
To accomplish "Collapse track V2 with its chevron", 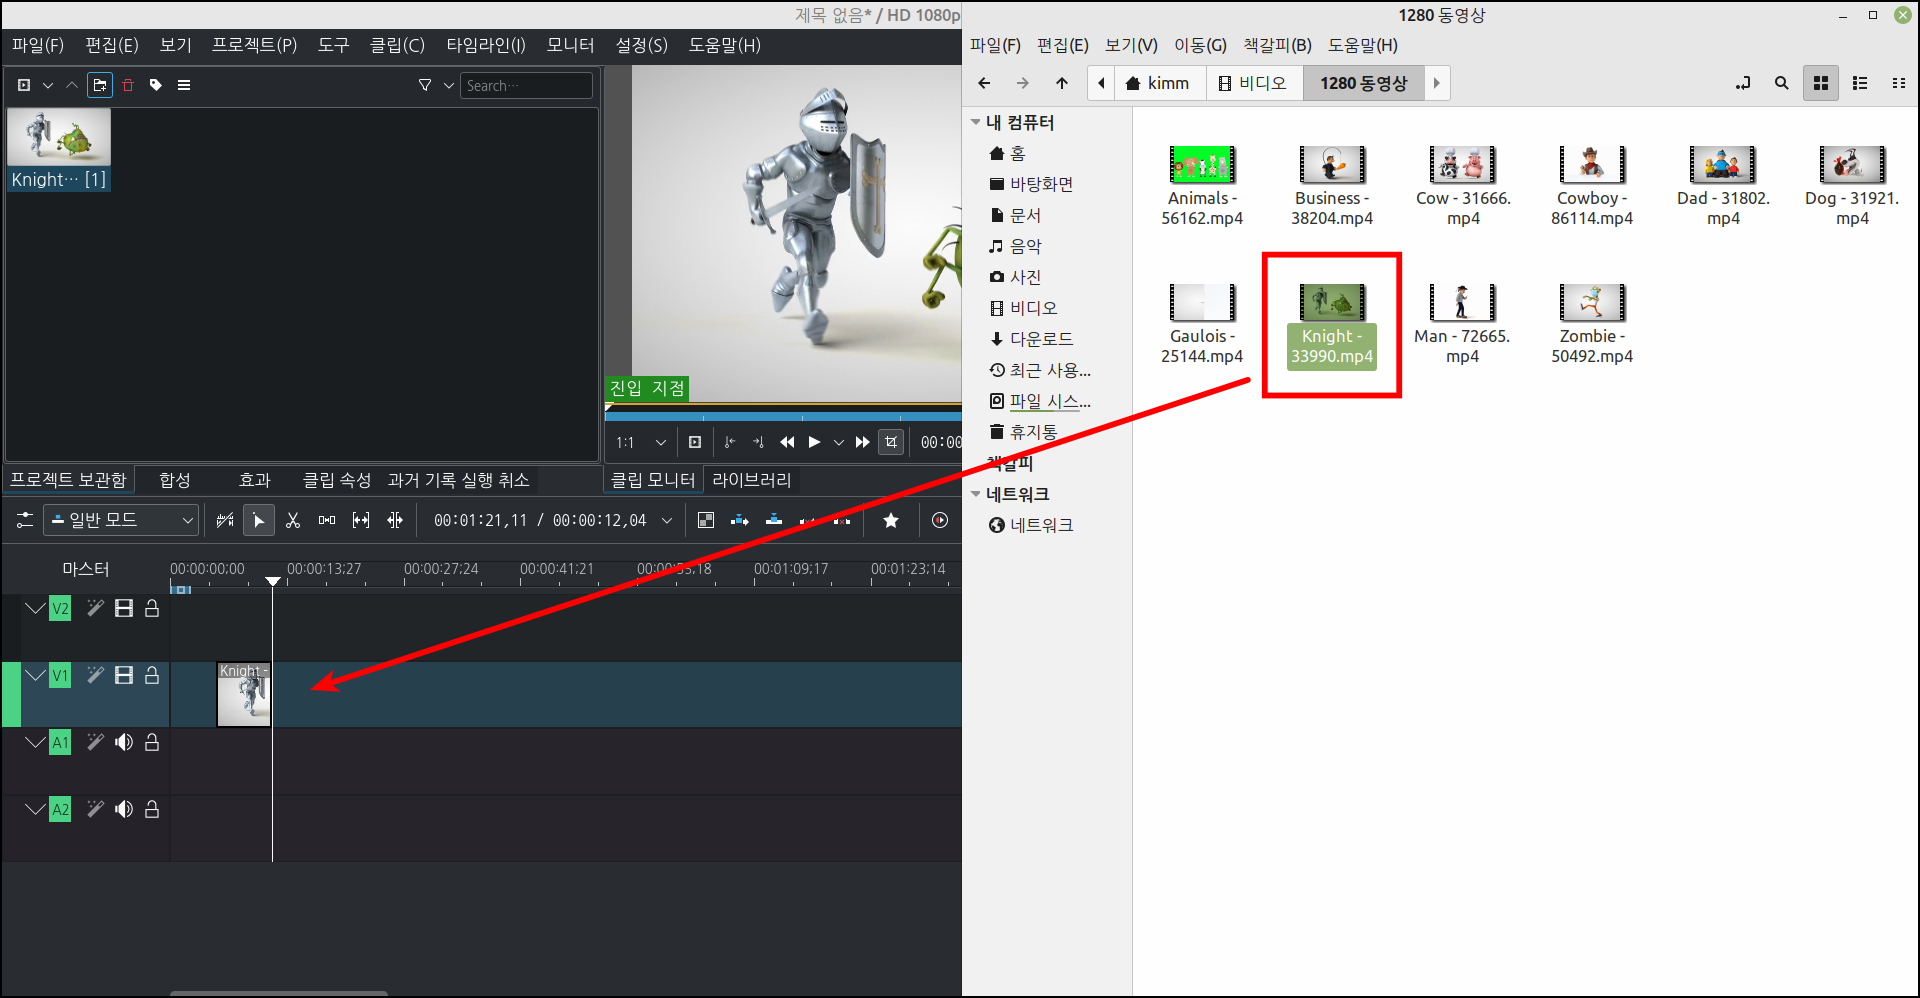I will [x=35, y=607].
